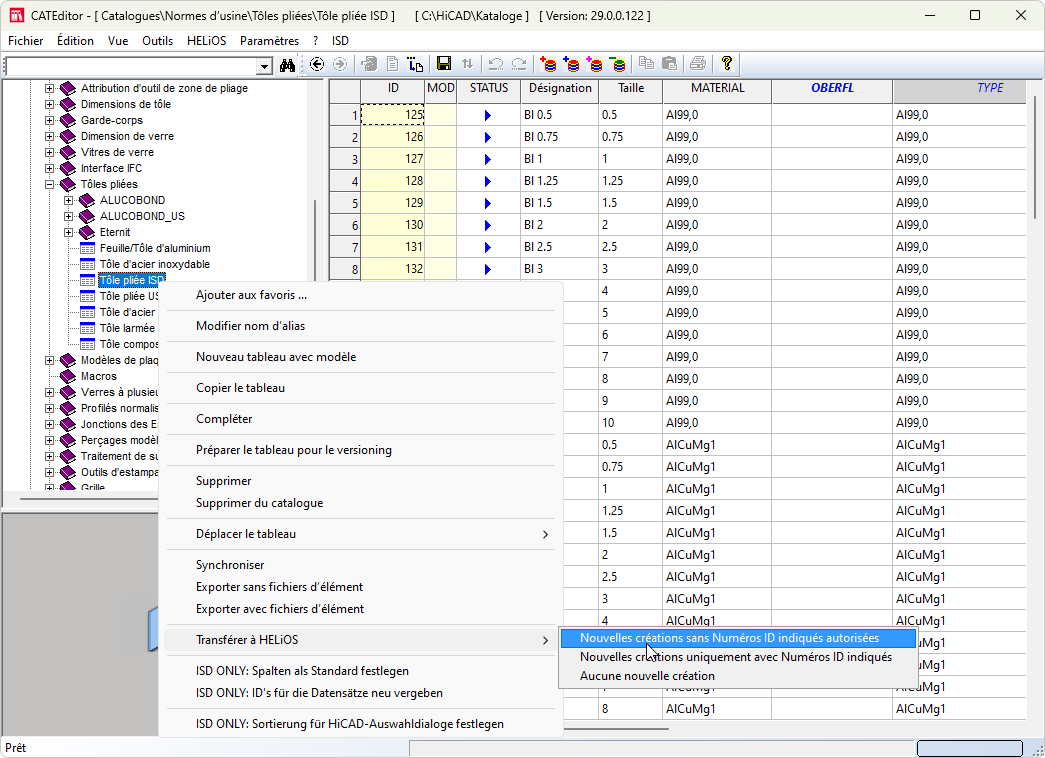Click the printer icon in toolbar
The width and height of the screenshot is (1045, 758).
tap(697, 64)
